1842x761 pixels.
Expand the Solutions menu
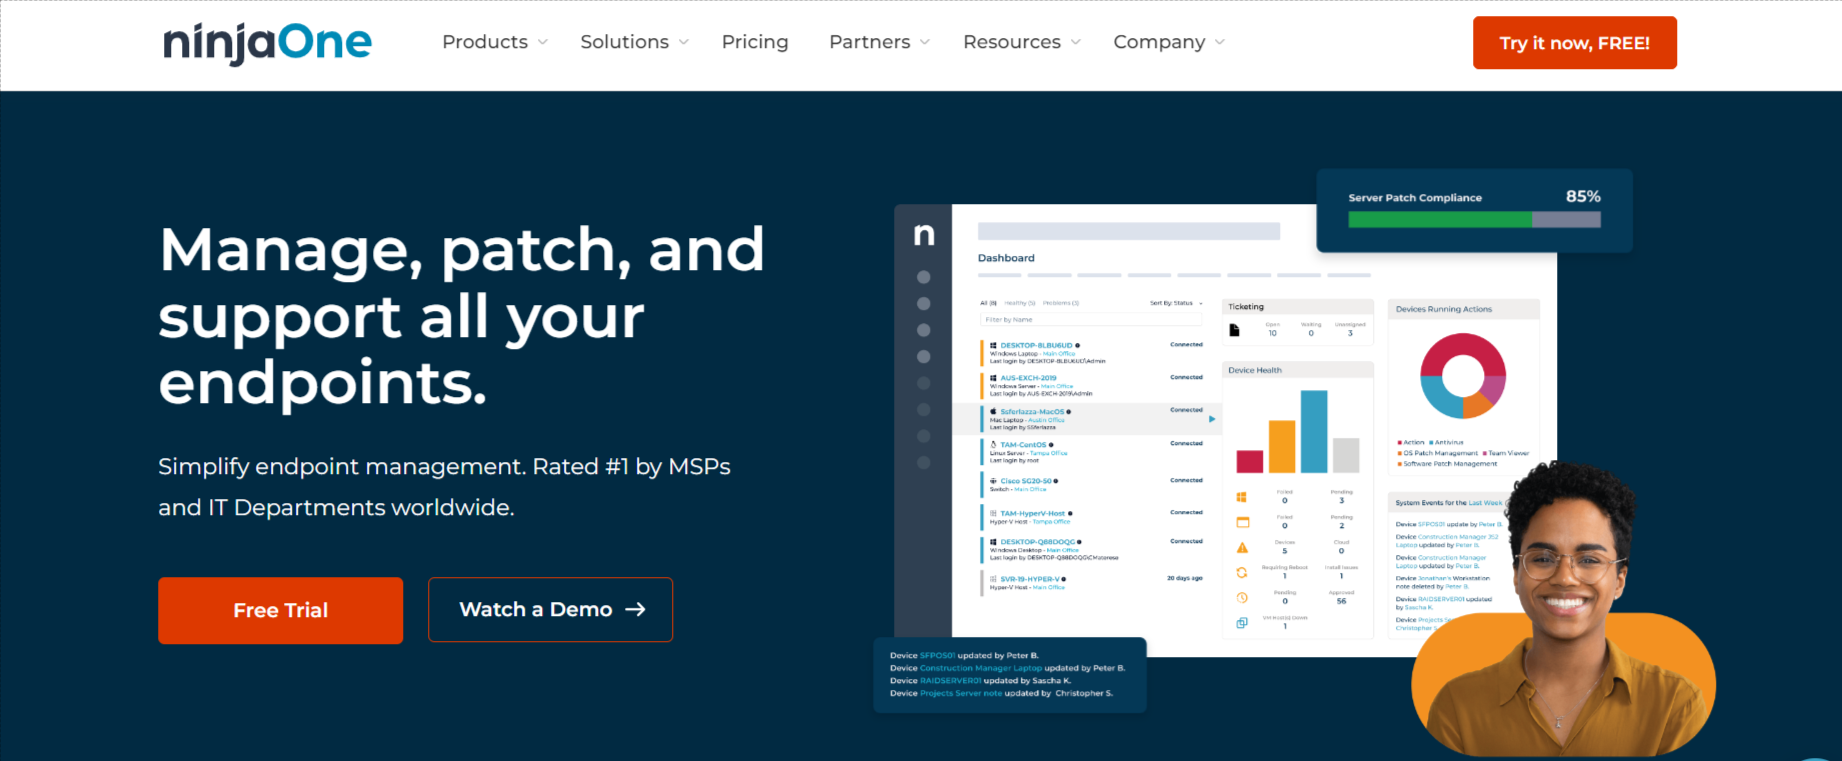(x=635, y=42)
